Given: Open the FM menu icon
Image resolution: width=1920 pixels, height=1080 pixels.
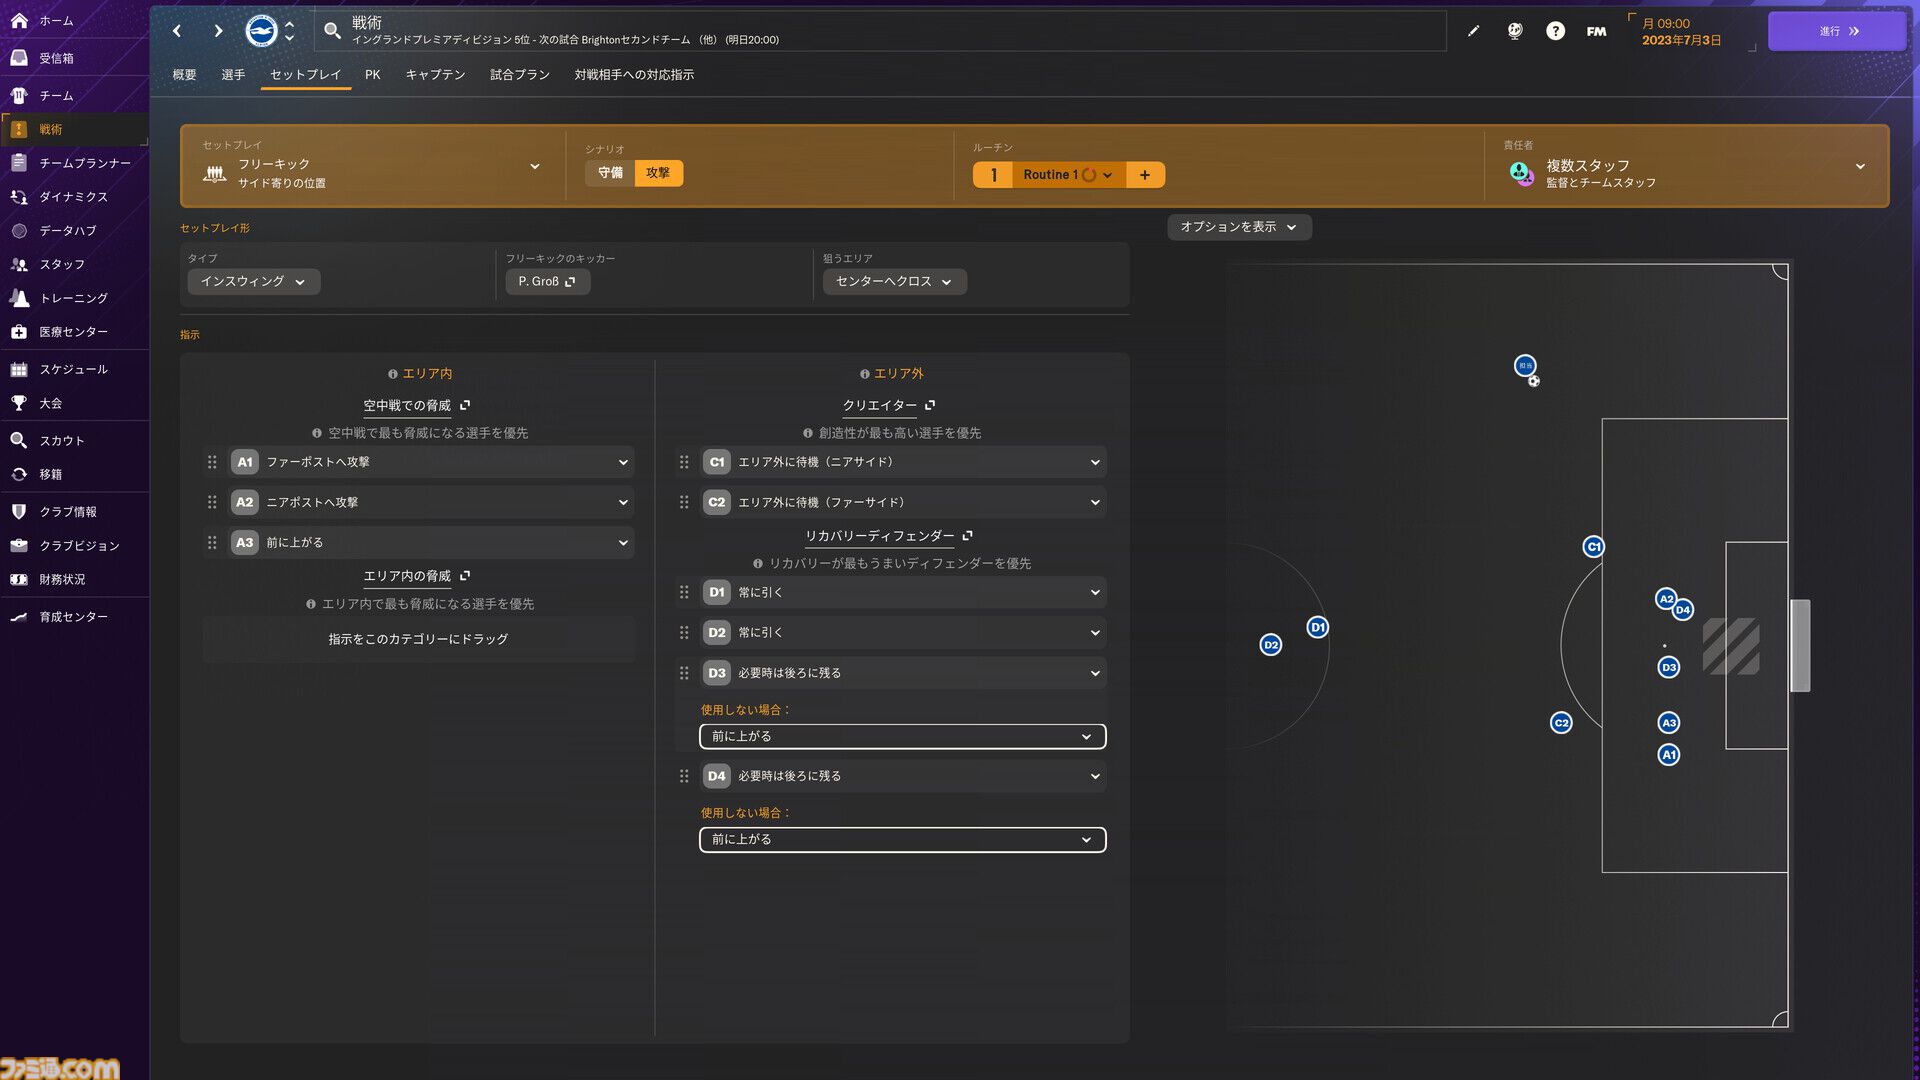Looking at the screenshot, I should tap(1596, 31).
